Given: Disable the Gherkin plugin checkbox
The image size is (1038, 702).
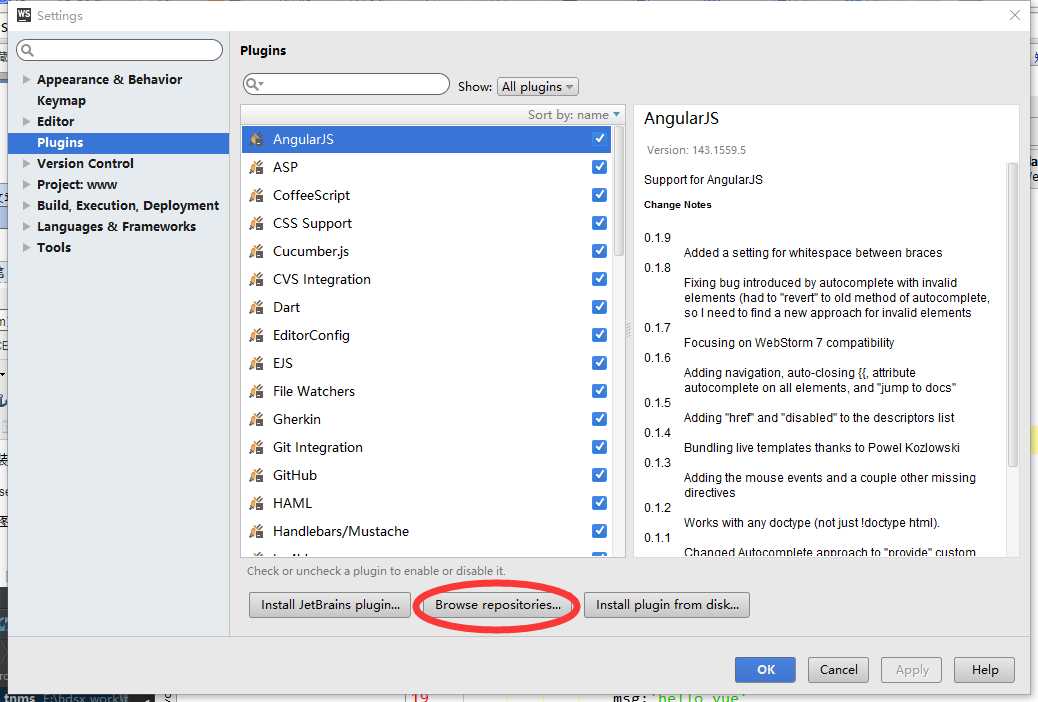Looking at the screenshot, I should pos(599,419).
